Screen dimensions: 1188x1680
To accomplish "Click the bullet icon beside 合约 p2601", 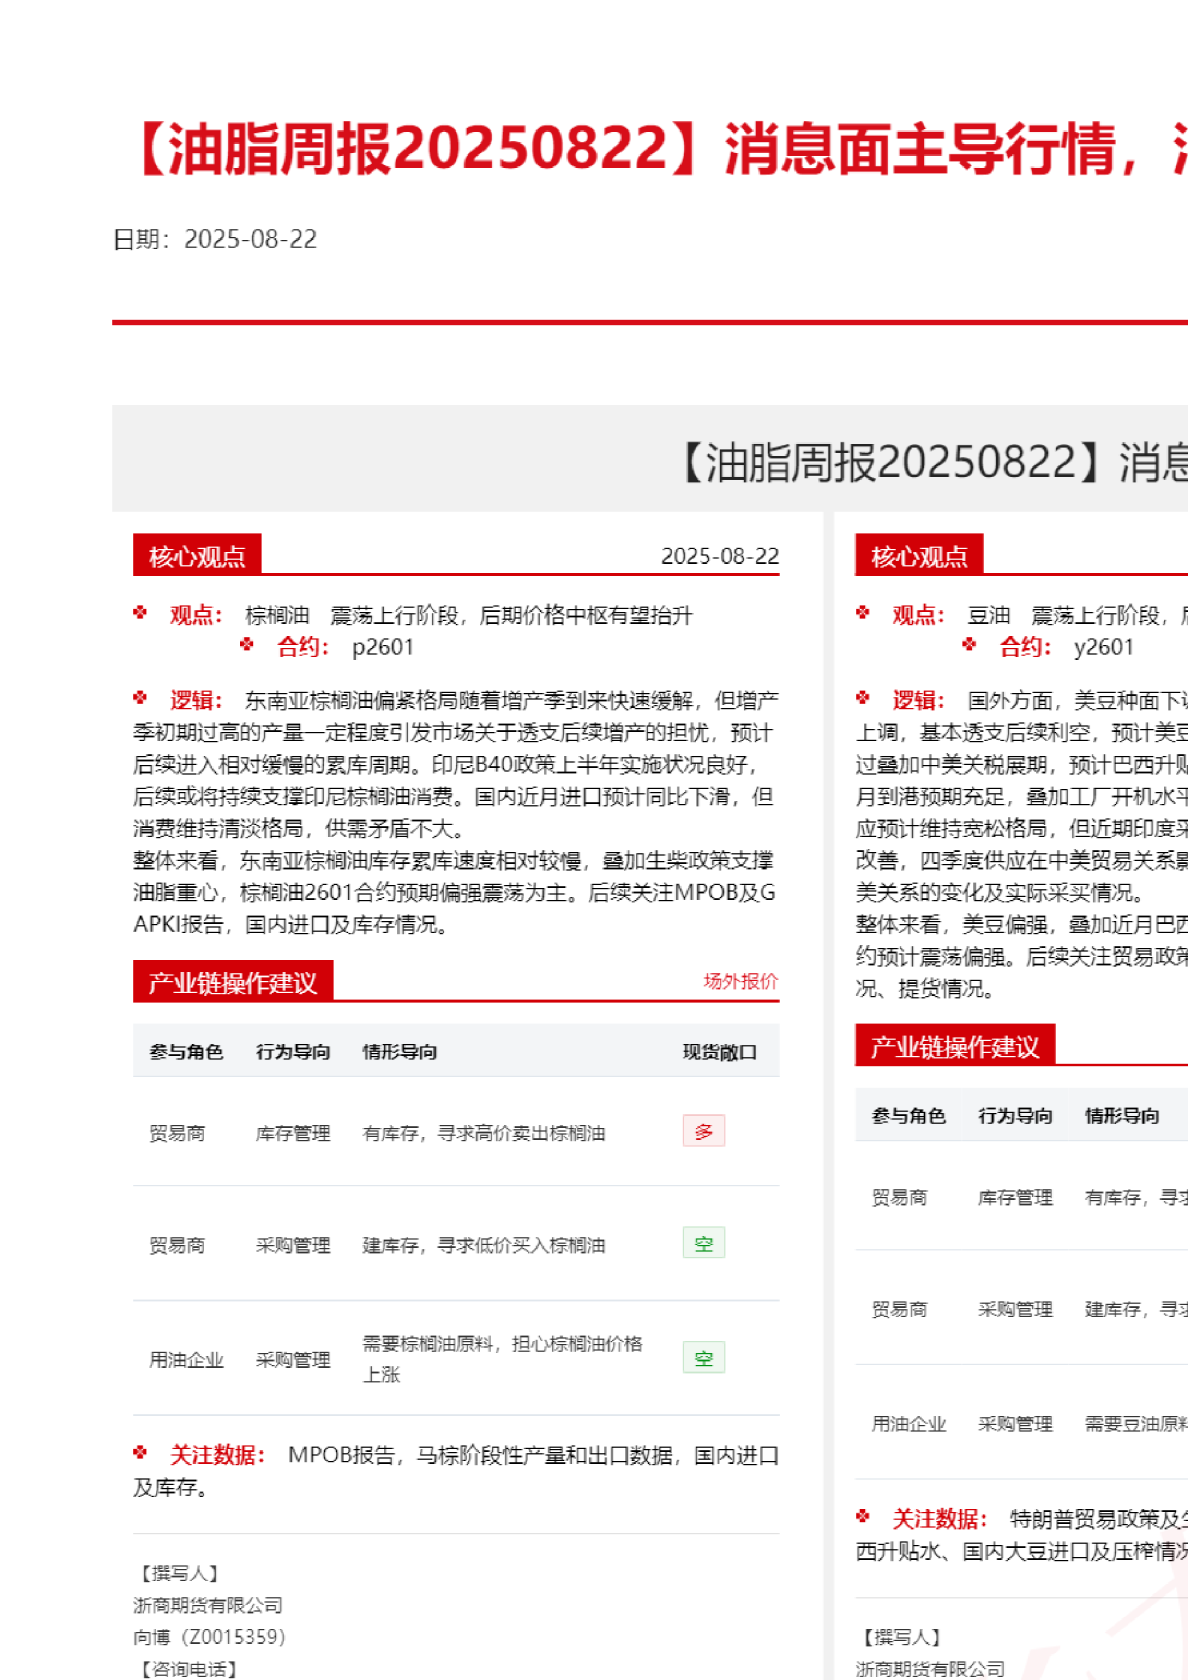I will point(247,645).
